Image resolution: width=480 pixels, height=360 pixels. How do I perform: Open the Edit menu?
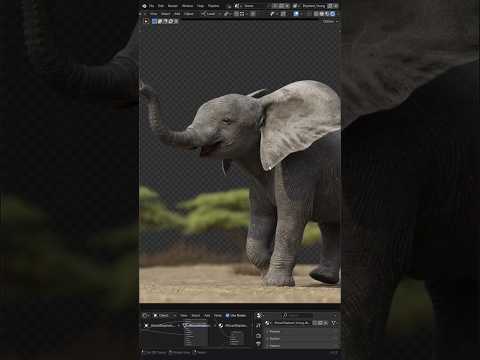tap(161, 6)
